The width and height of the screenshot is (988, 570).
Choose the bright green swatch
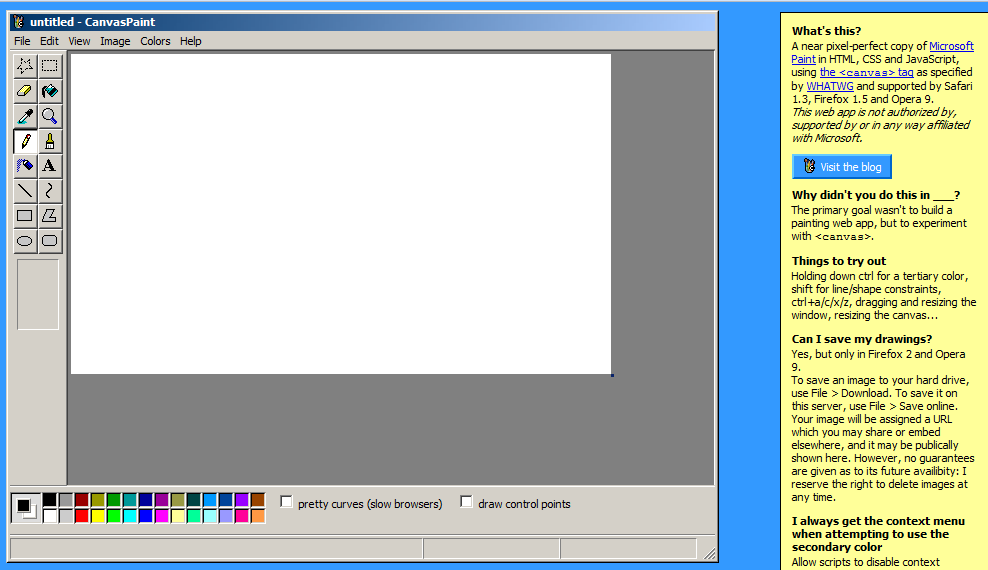tap(113, 516)
